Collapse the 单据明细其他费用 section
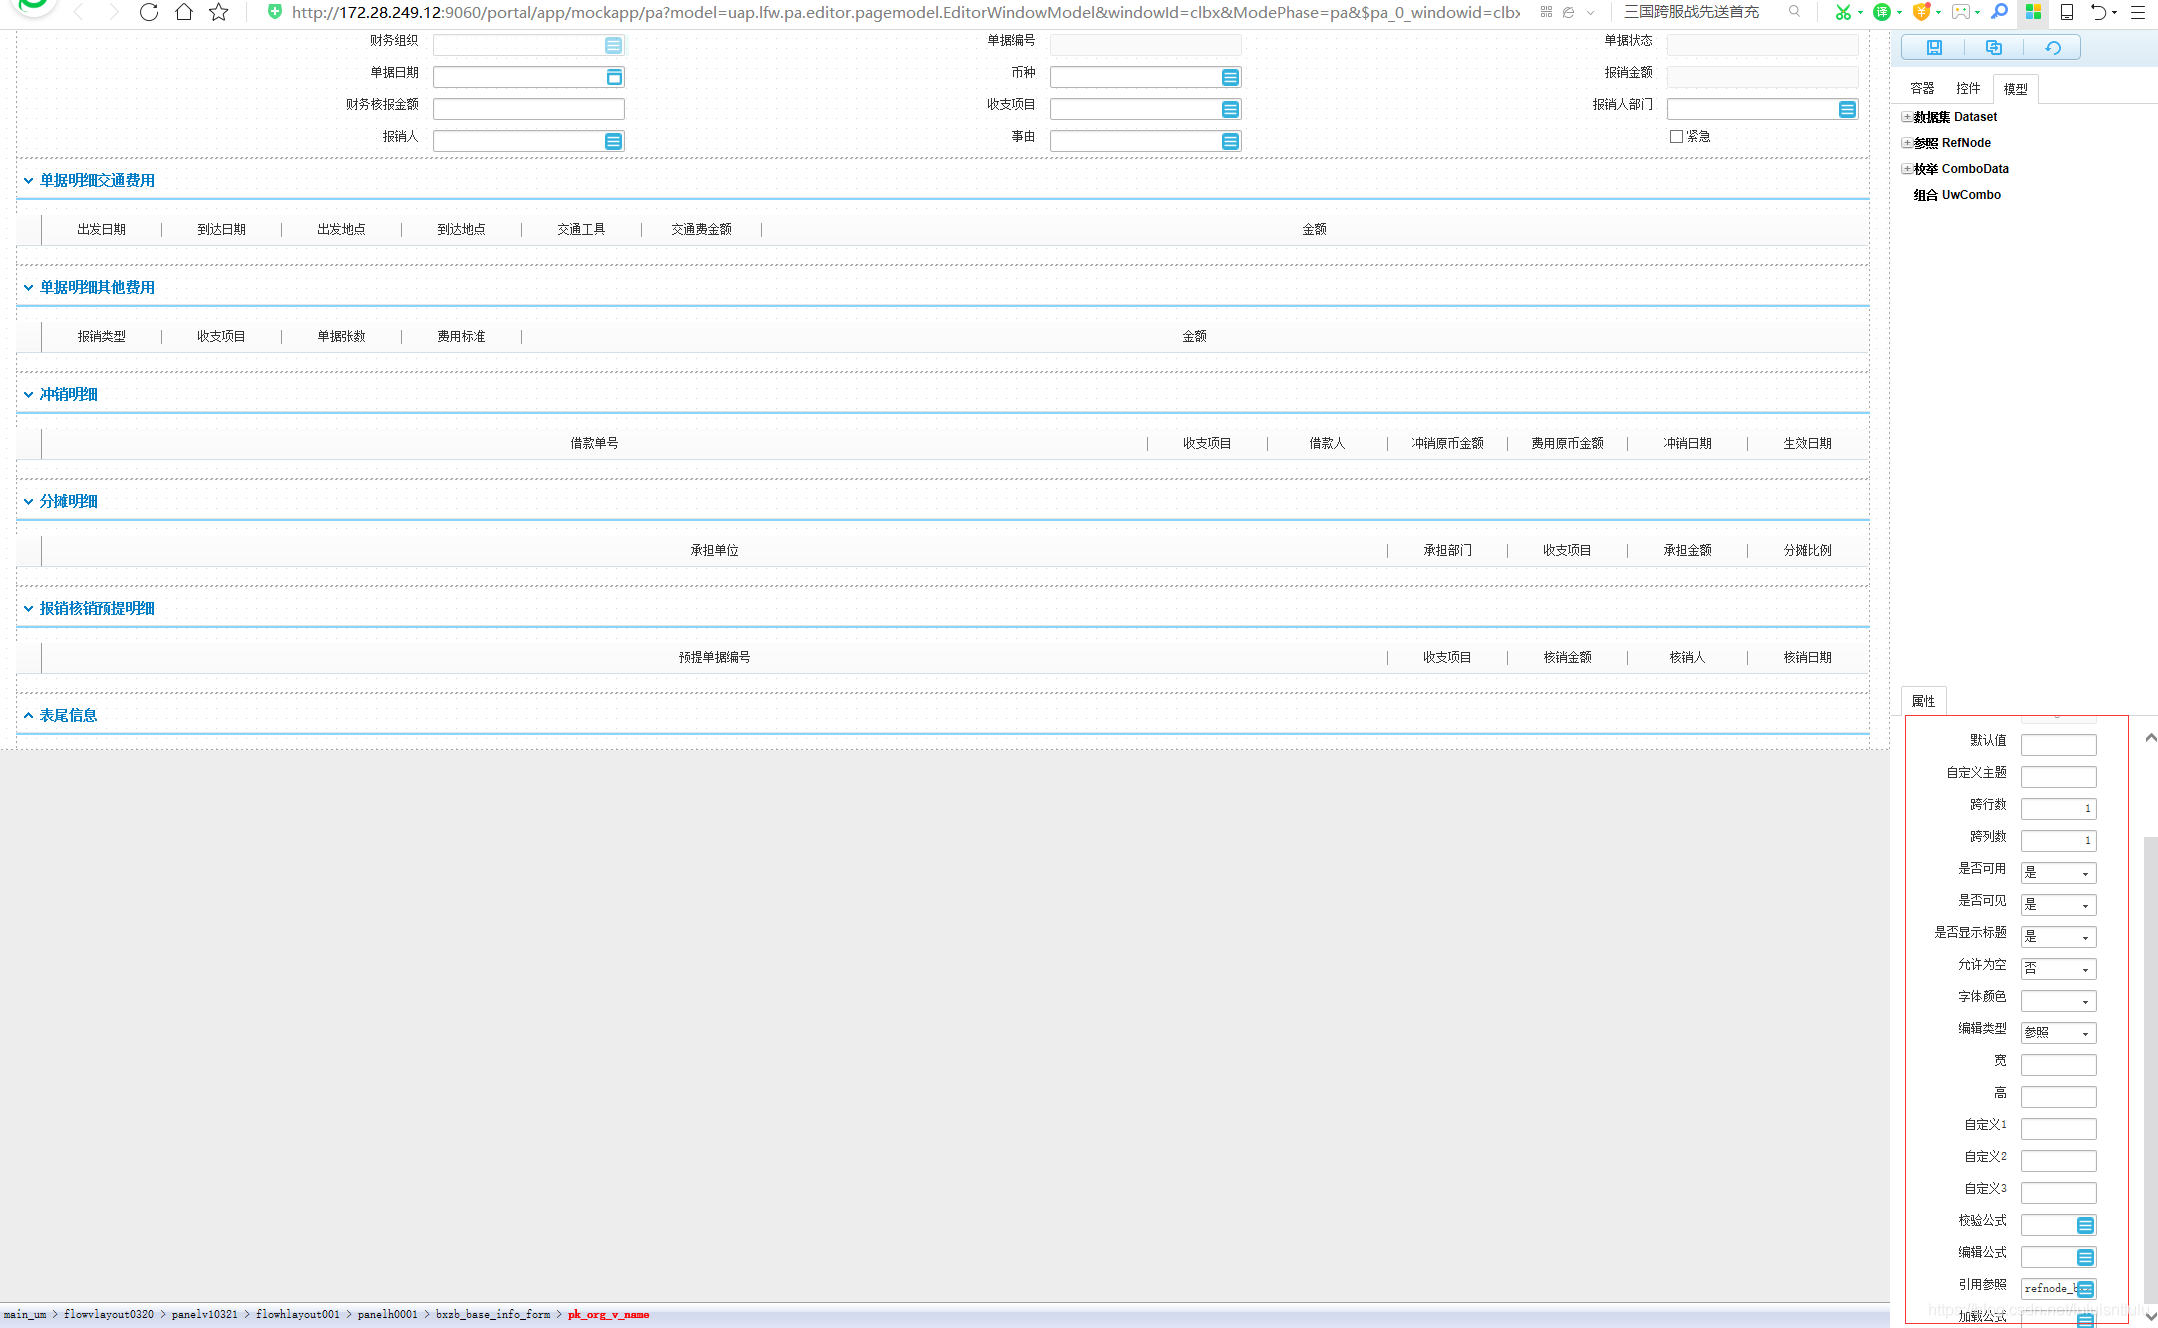Viewport: 2158px width, 1328px height. (28, 288)
